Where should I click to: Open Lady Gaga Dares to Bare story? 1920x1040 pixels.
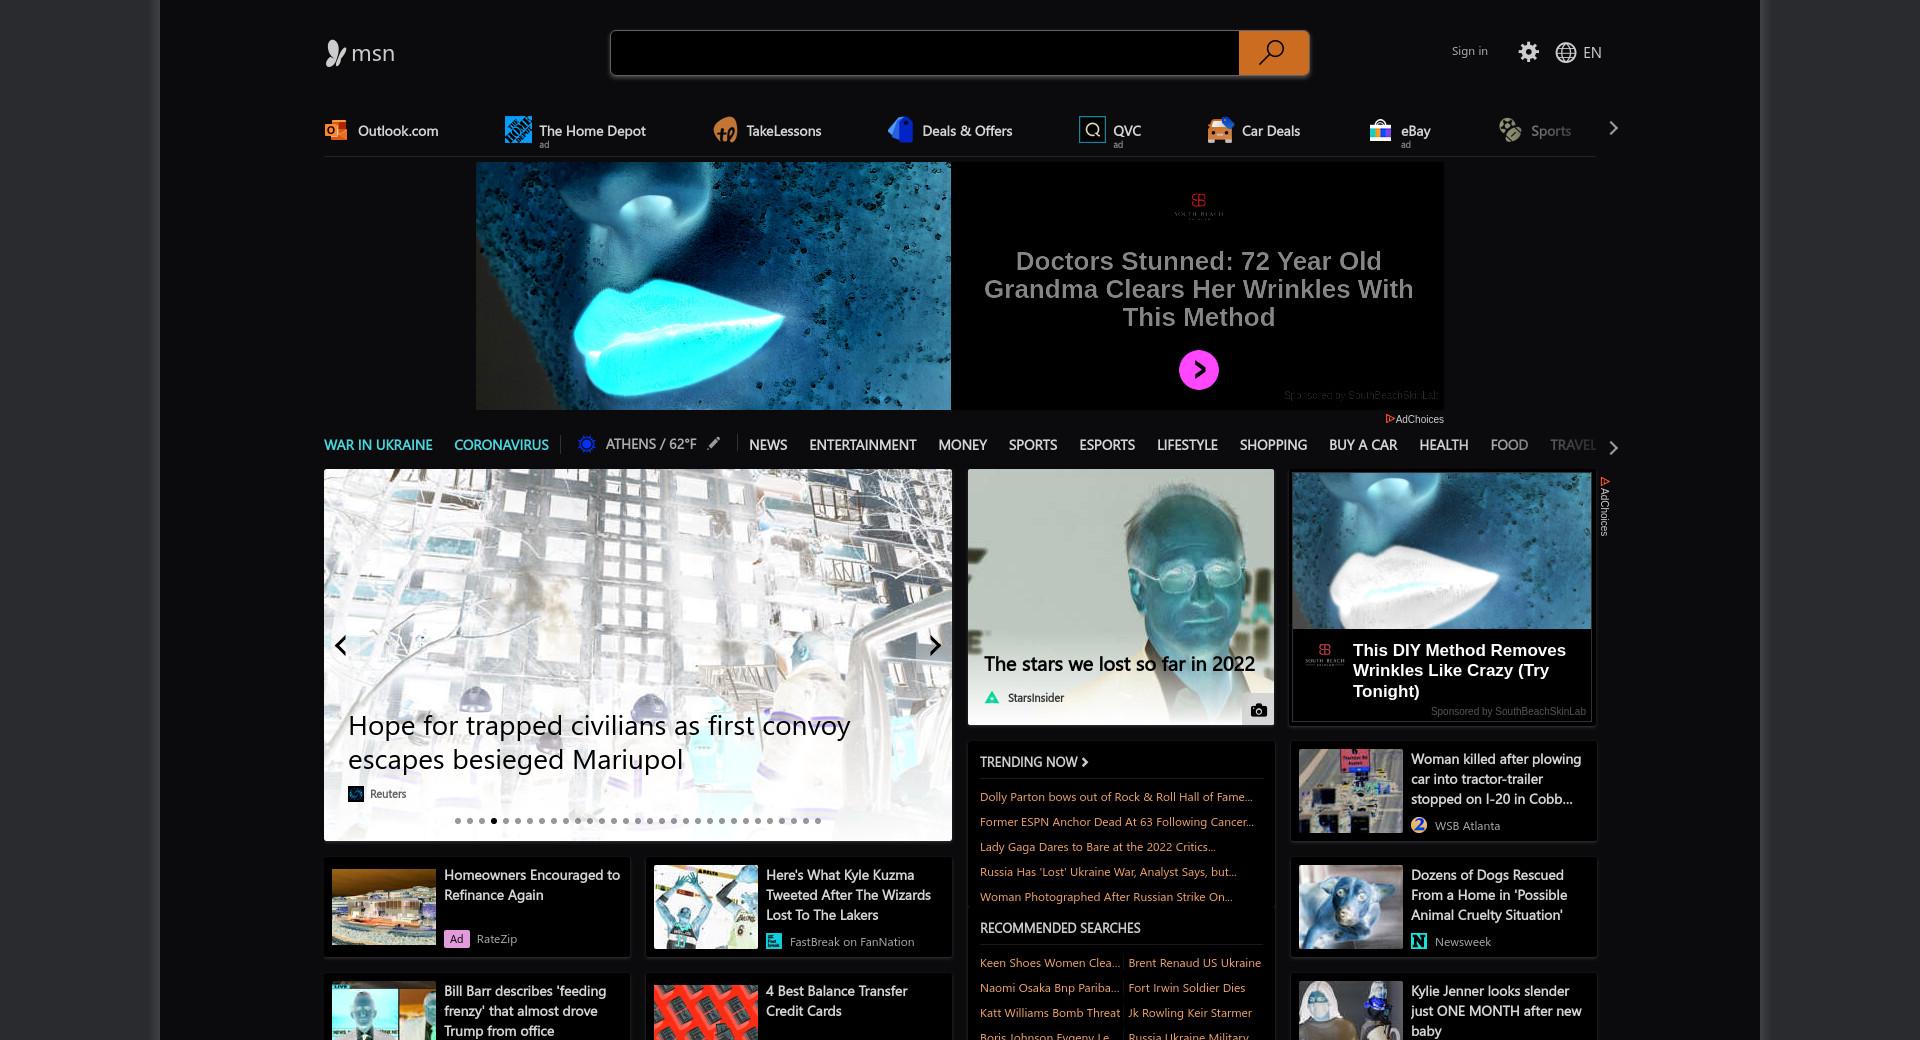click(x=1098, y=847)
